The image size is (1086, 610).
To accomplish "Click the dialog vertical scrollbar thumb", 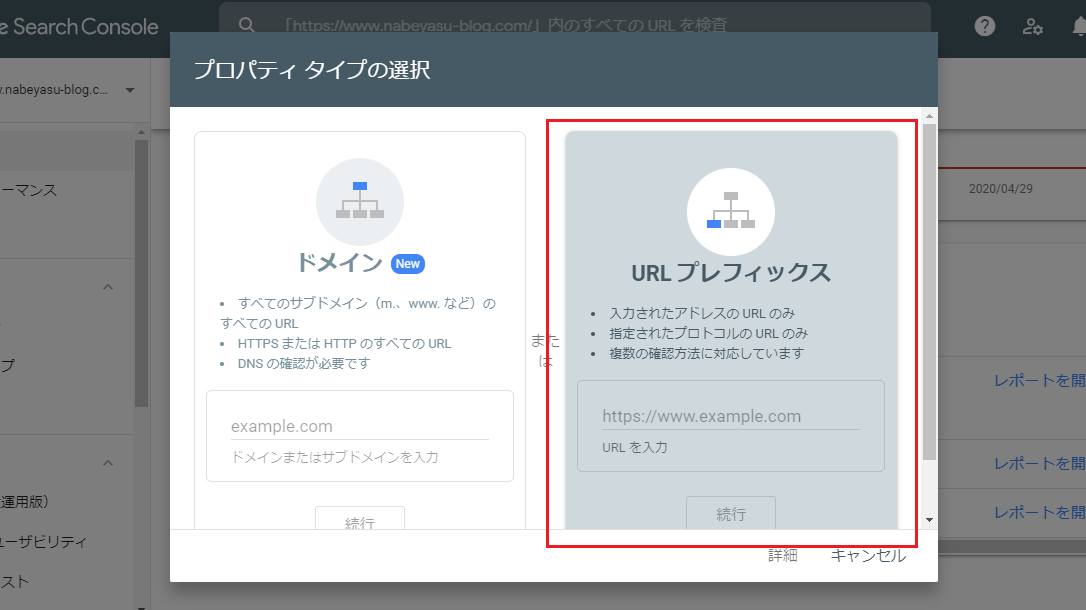I will tap(929, 291).
